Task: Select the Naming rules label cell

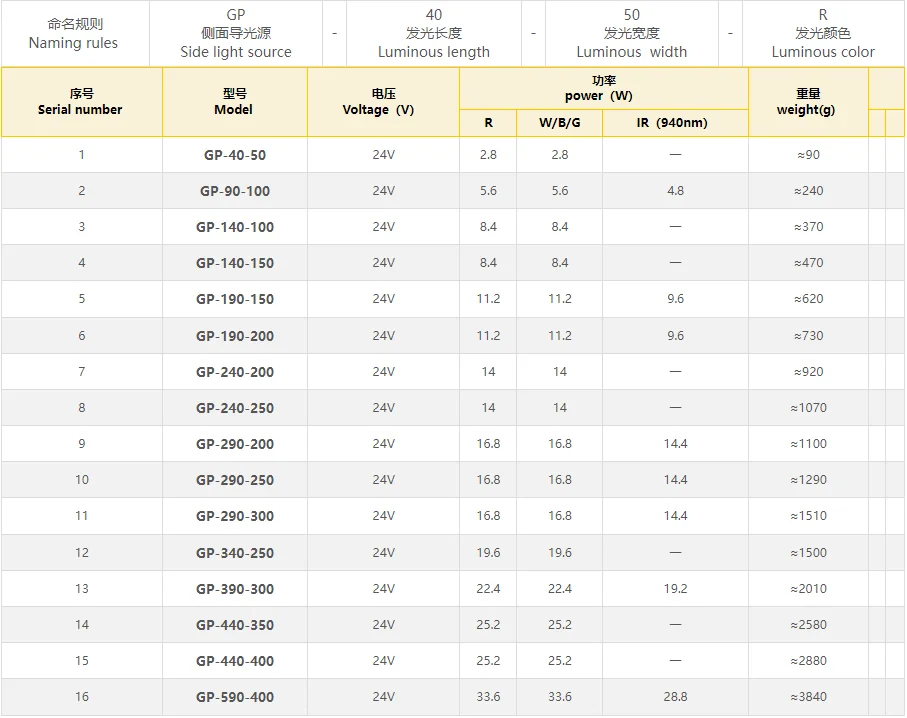Action: pyautogui.click(x=74, y=34)
